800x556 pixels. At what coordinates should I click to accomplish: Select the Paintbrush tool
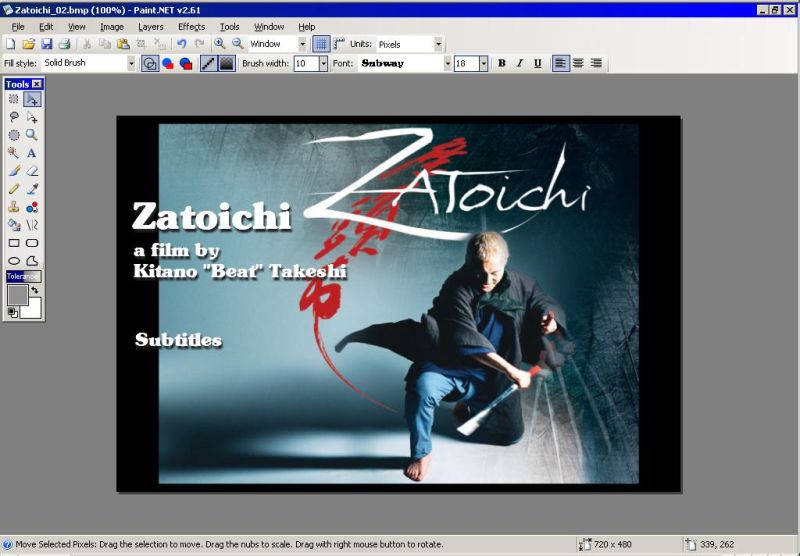click(14, 171)
